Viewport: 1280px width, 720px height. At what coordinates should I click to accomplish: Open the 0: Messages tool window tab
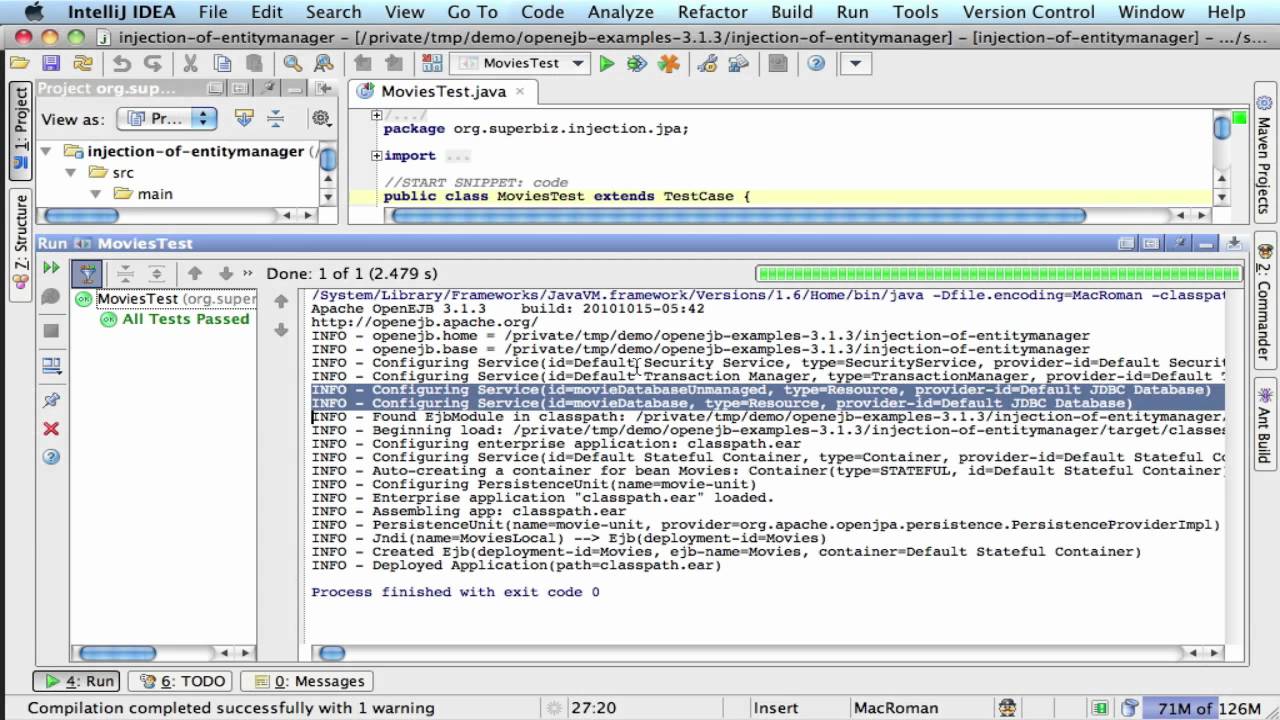click(309, 681)
